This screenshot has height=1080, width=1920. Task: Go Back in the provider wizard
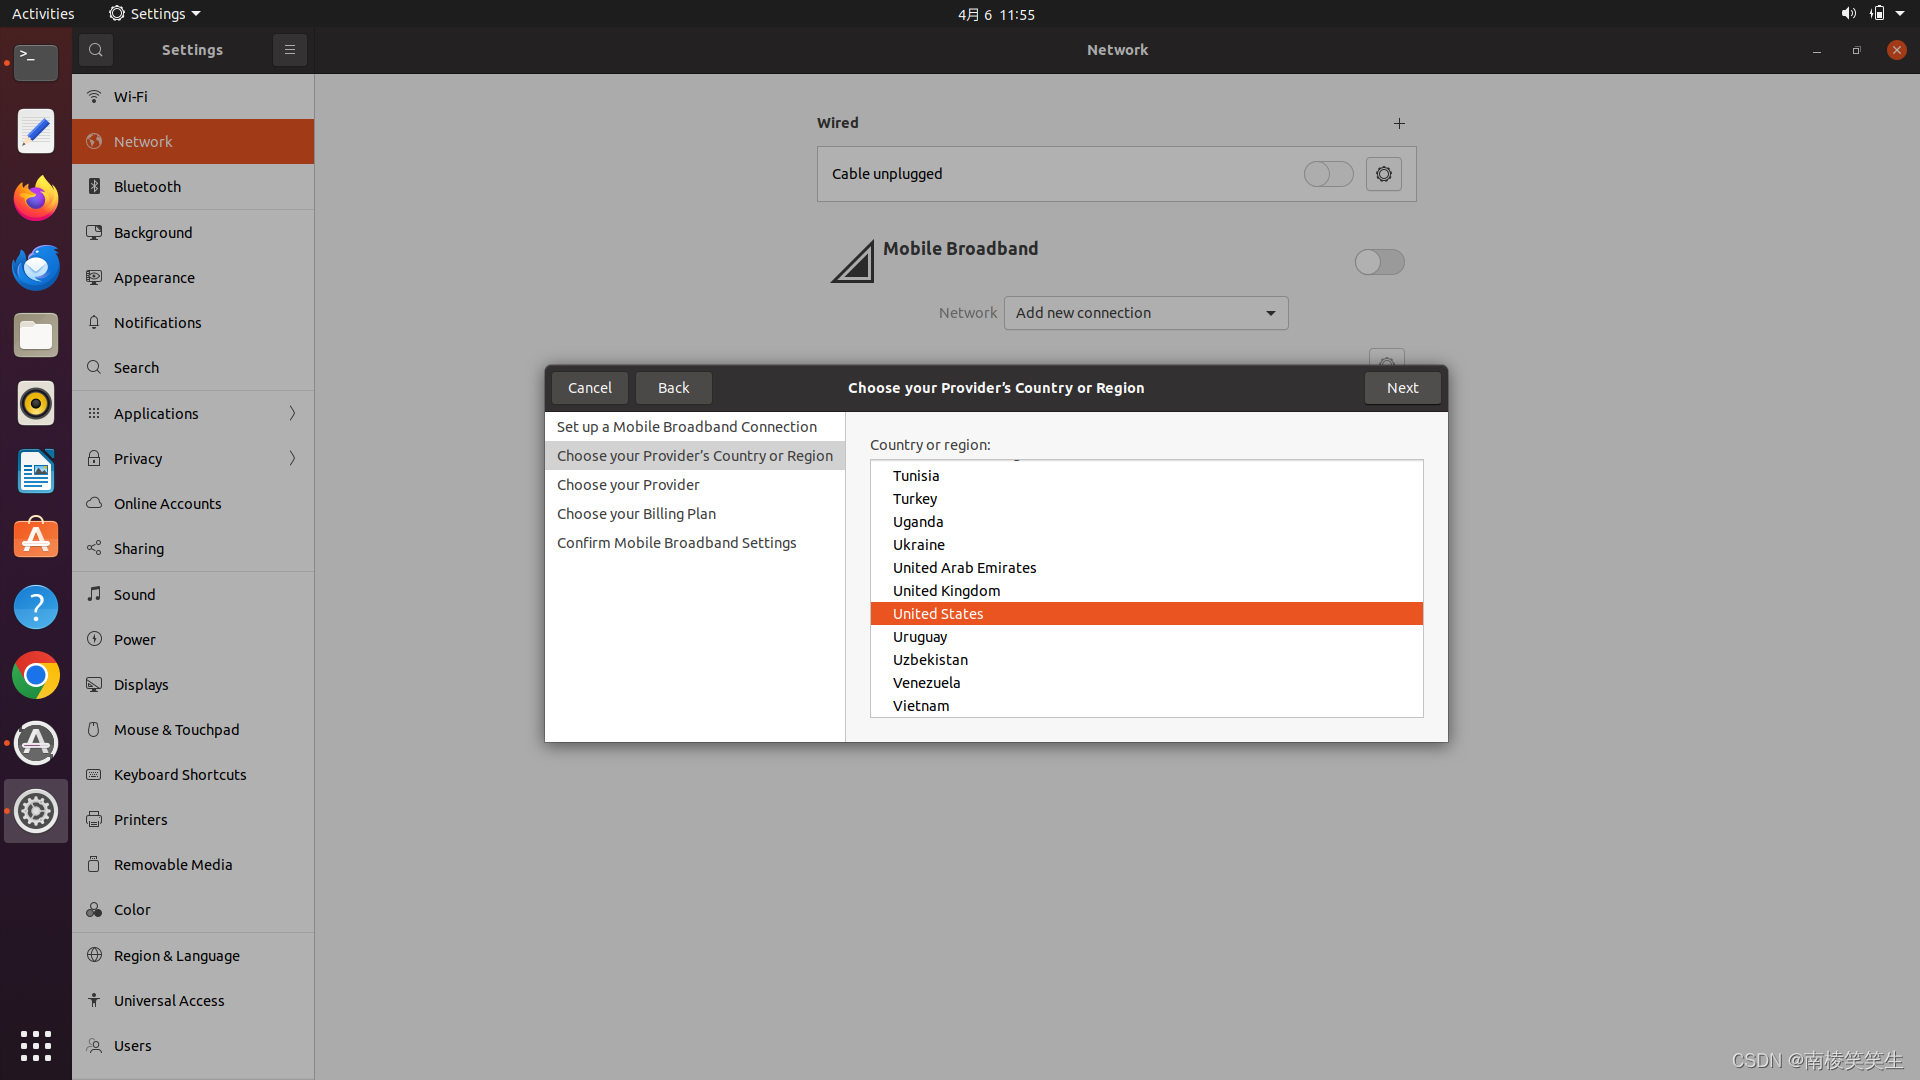[x=673, y=388]
